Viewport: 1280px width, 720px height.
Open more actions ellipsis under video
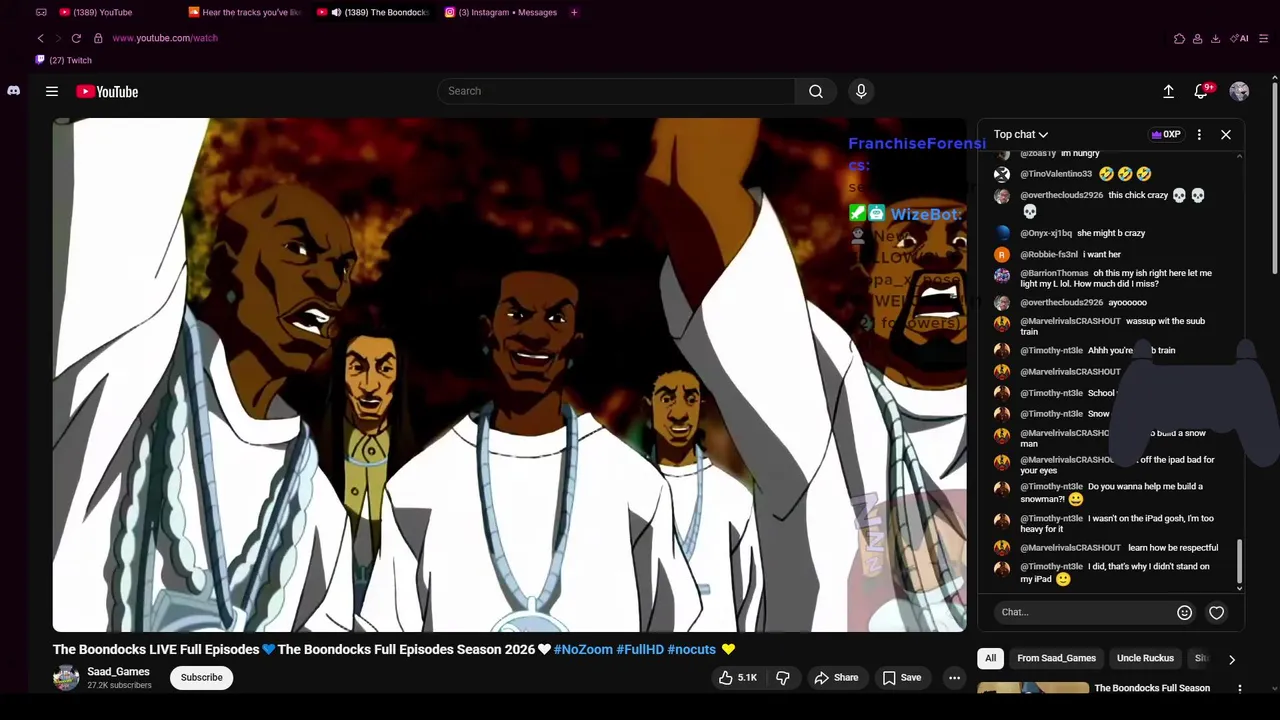point(954,678)
